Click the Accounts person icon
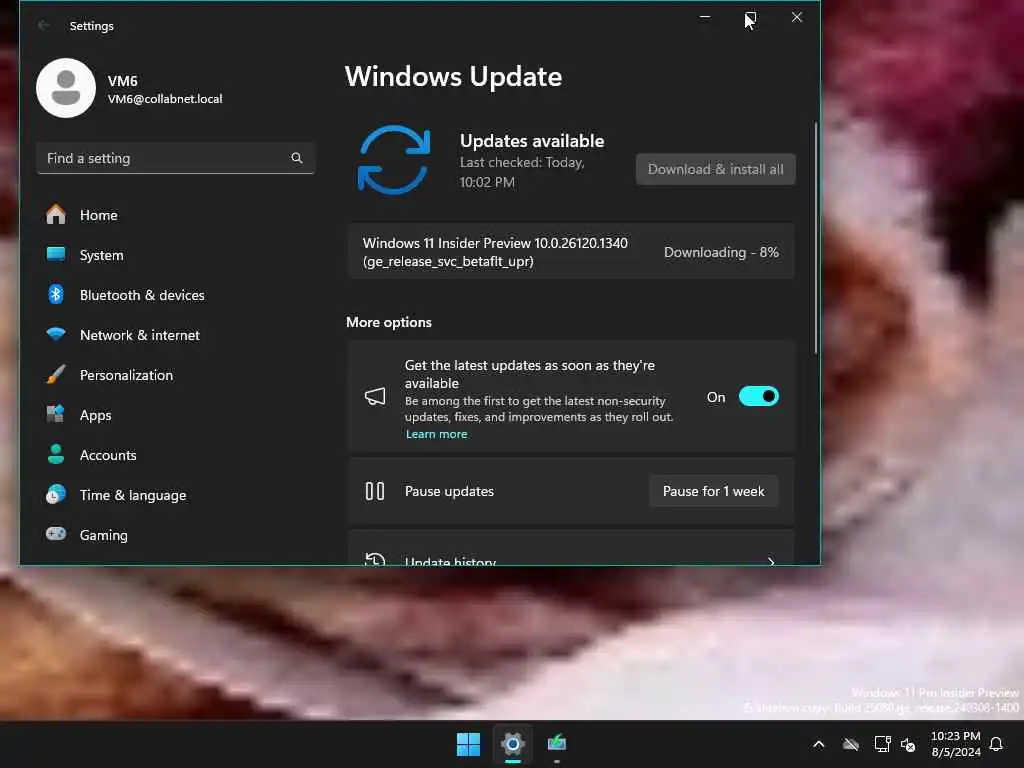The image size is (1024, 768). [x=56, y=454]
